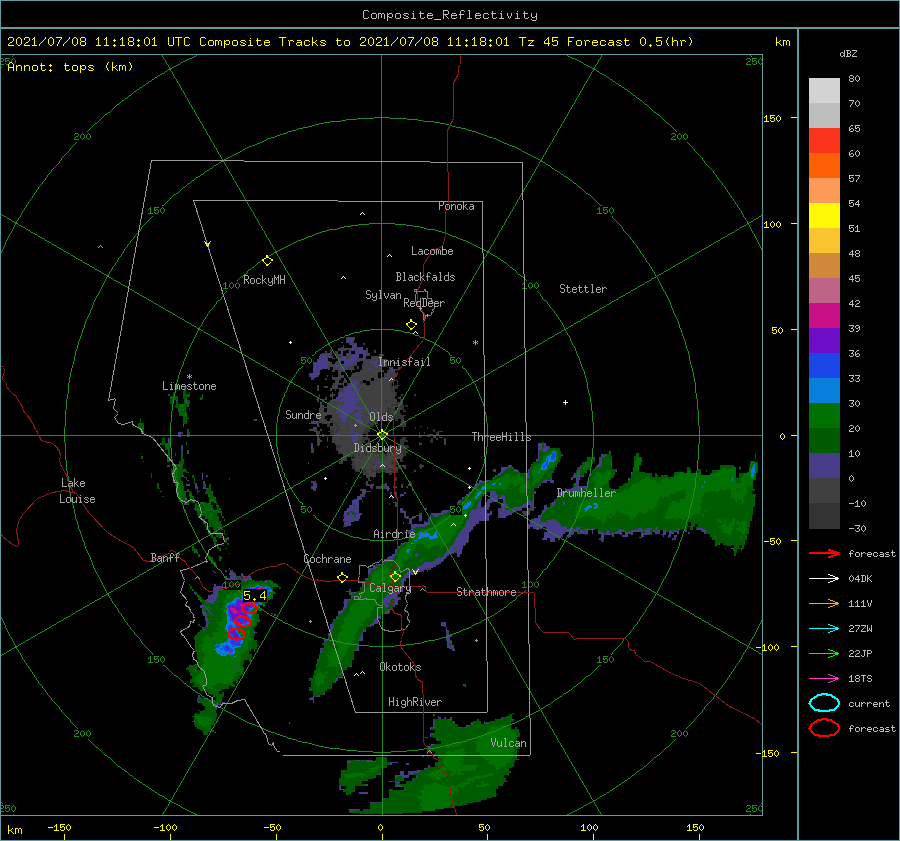
Task: Click the cyan current ellipse legend icon
Action: pyautogui.click(x=824, y=703)
